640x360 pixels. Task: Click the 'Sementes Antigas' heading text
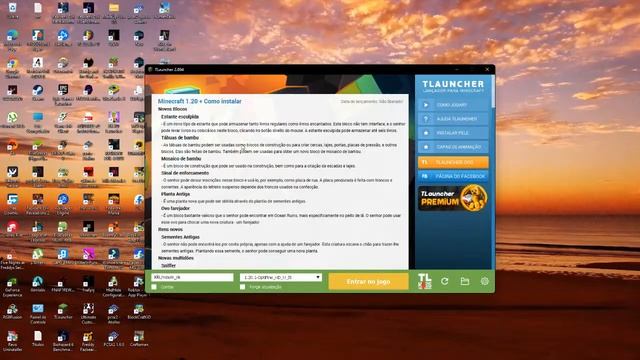pos(180,237)
